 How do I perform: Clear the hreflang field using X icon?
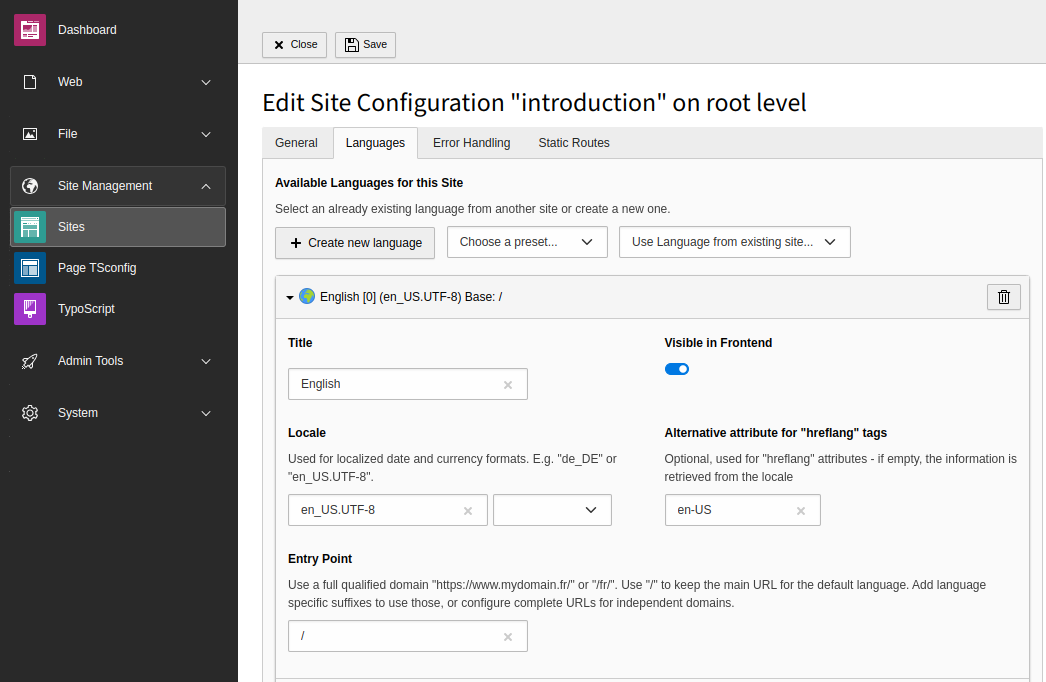(x=801, y=511)
